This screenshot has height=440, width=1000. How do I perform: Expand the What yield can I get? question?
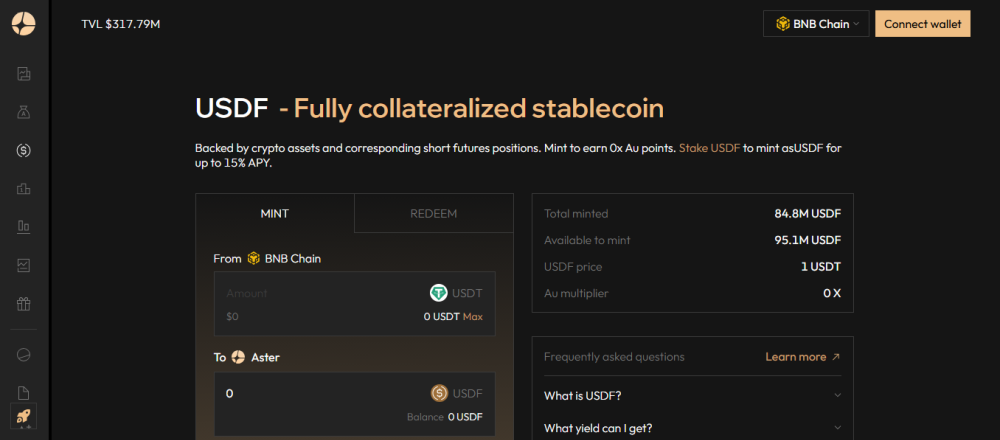click(693, 427)
